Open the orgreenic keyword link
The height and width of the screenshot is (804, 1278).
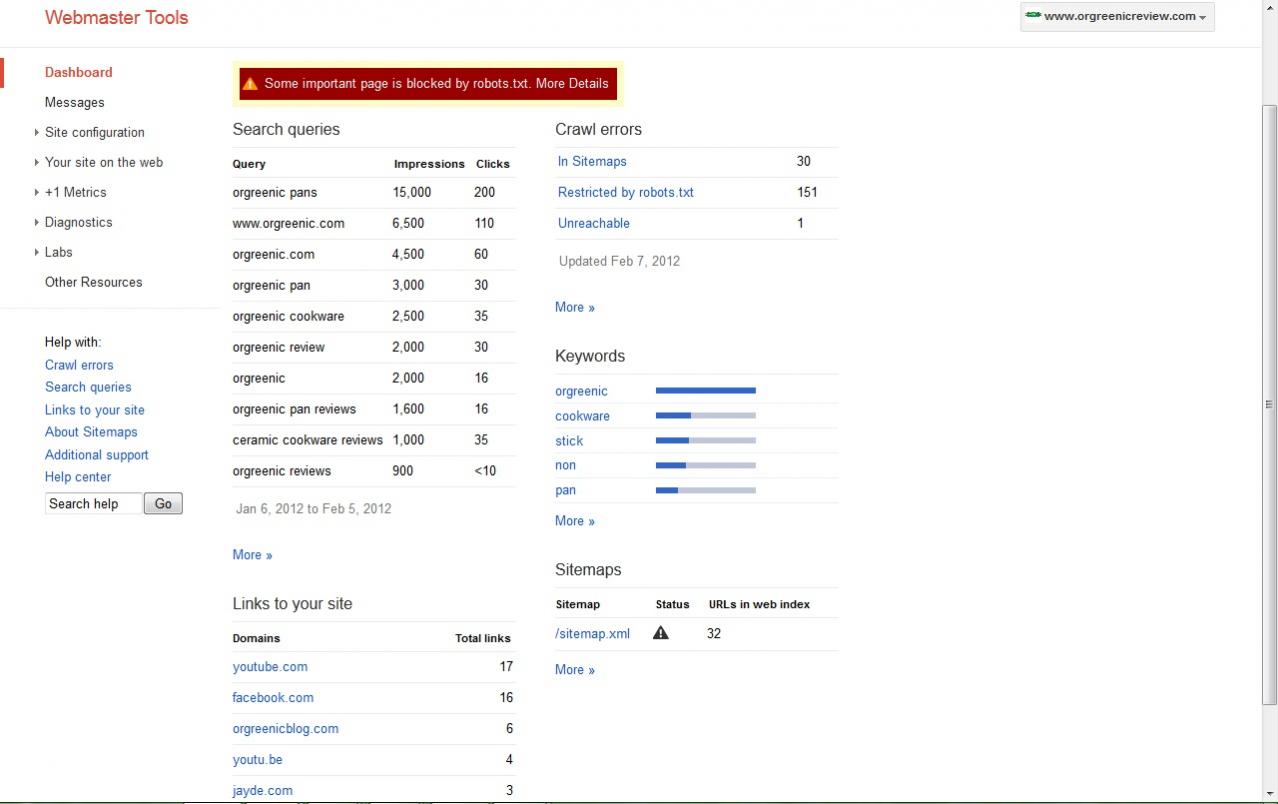tap(581, 391)
